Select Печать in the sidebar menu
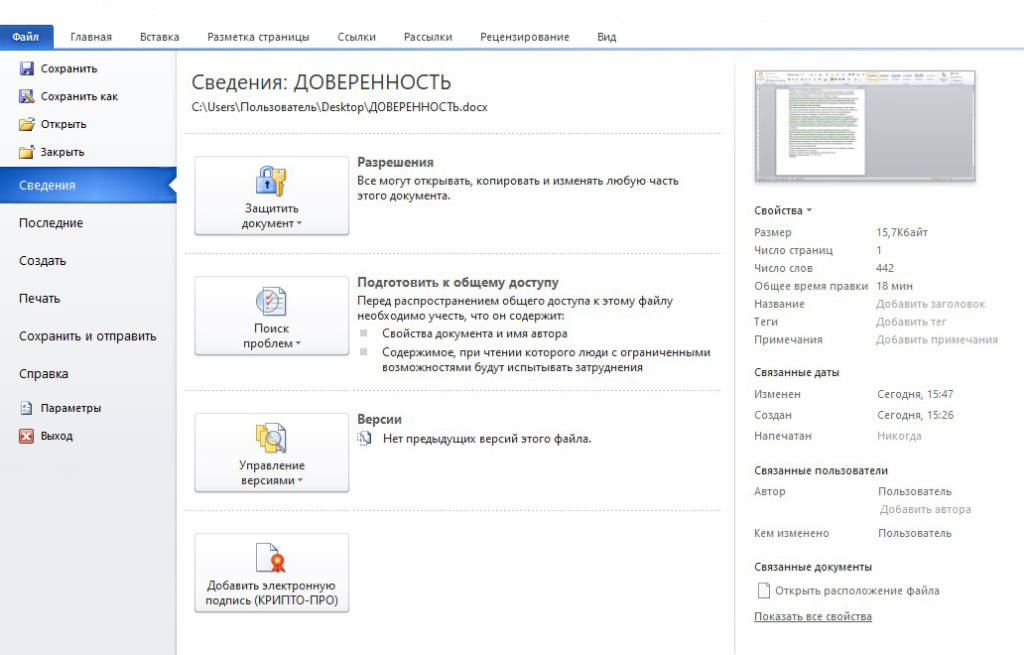 40,298
